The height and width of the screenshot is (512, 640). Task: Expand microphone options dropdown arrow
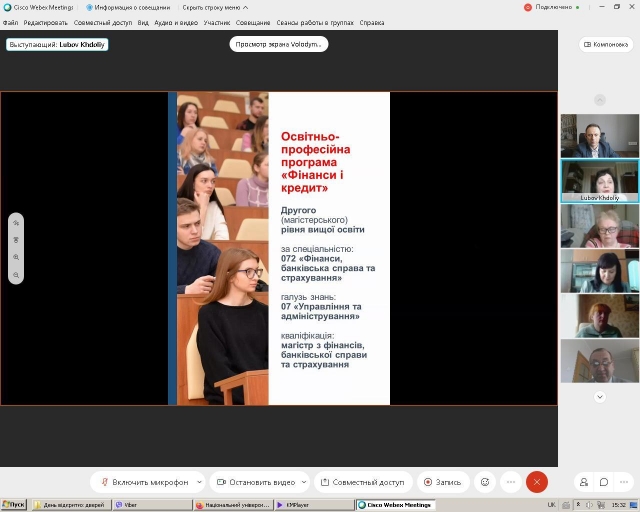point(197,482)
